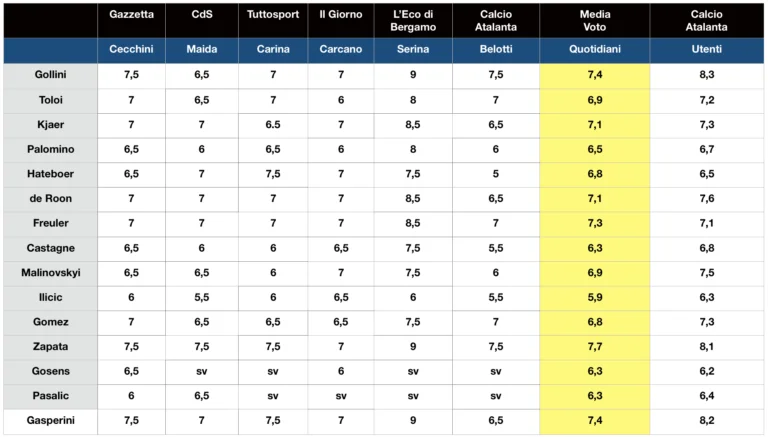This screenshot has height=437, width=768.
Task: Click Kjaer's Carina rating cell
Action: [273, 125]
